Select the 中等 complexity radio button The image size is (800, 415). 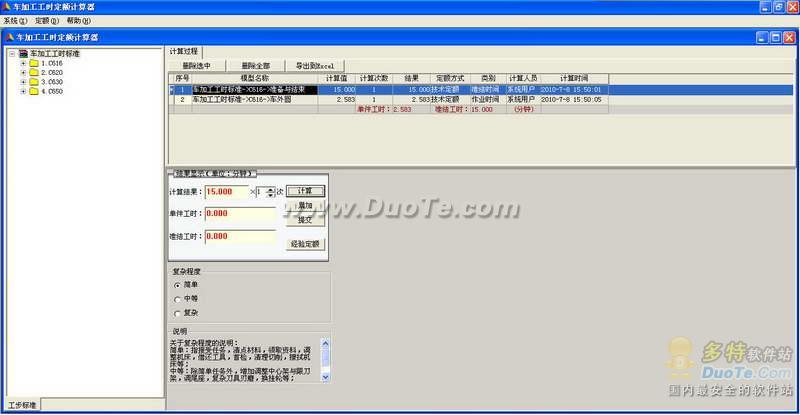pos(178,299)
